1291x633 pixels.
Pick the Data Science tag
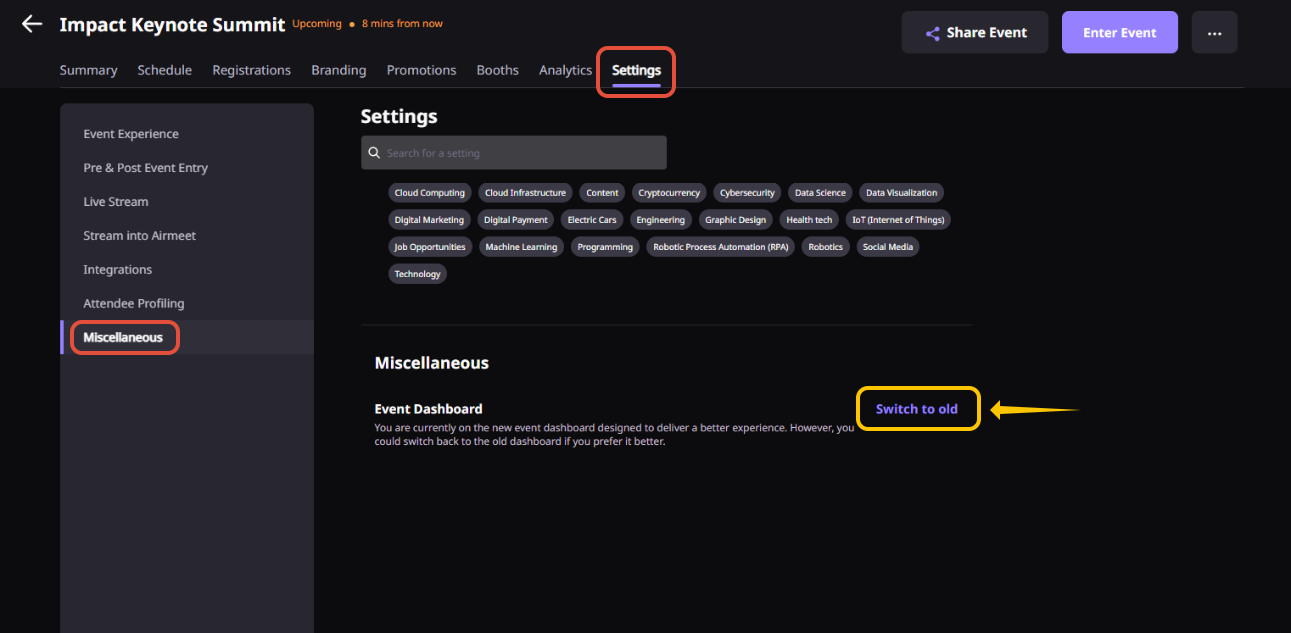[x=820, y=193]
